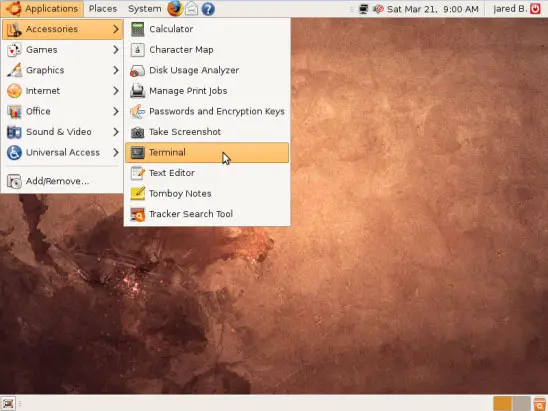Click the Take Screenshot camera icon
548x411 pixels.
pyautogui.click(x=137, y=132)
